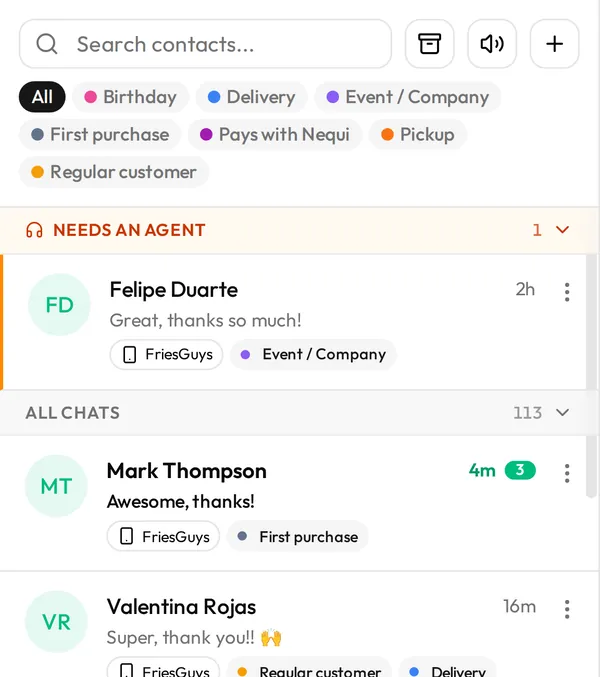The width and height of the screenshot is (600, 677).
Task: Filter contacts by Delivery tag
Action: (x=252, y=97)
